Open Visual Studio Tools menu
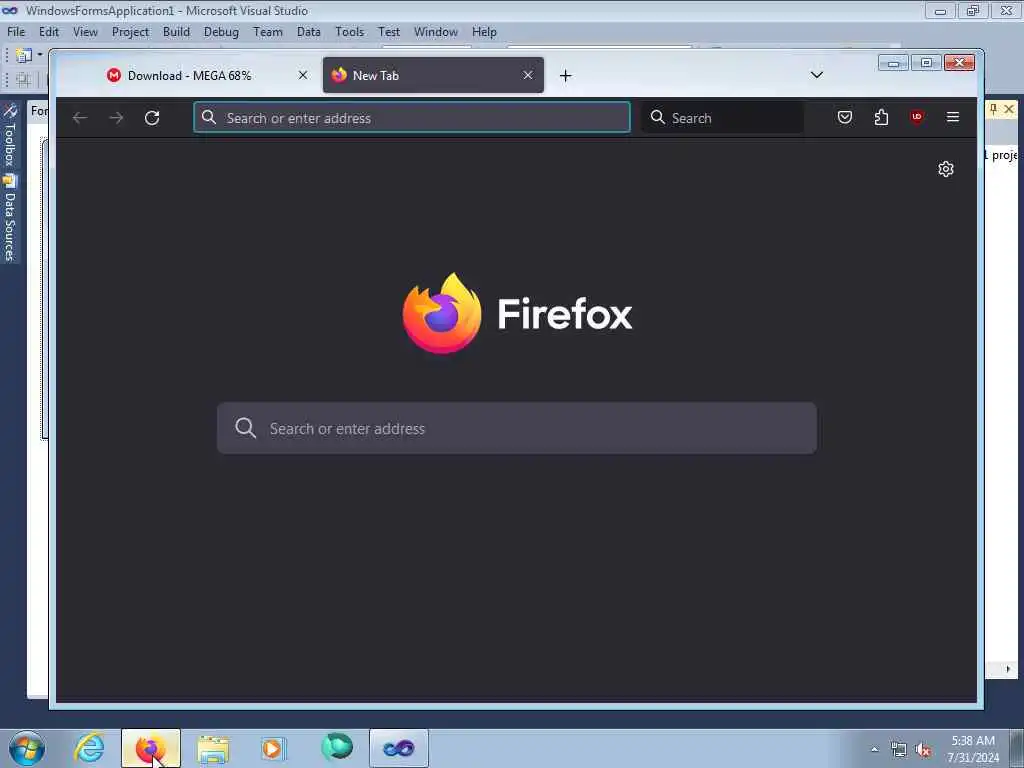The image size is (1024, 768). click(x=349, y=32)
